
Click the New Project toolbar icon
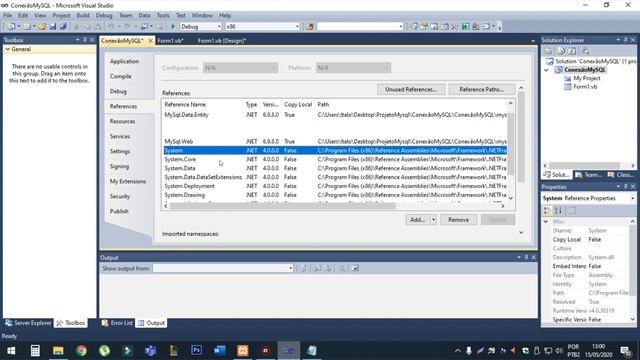[x=11, y=27]
